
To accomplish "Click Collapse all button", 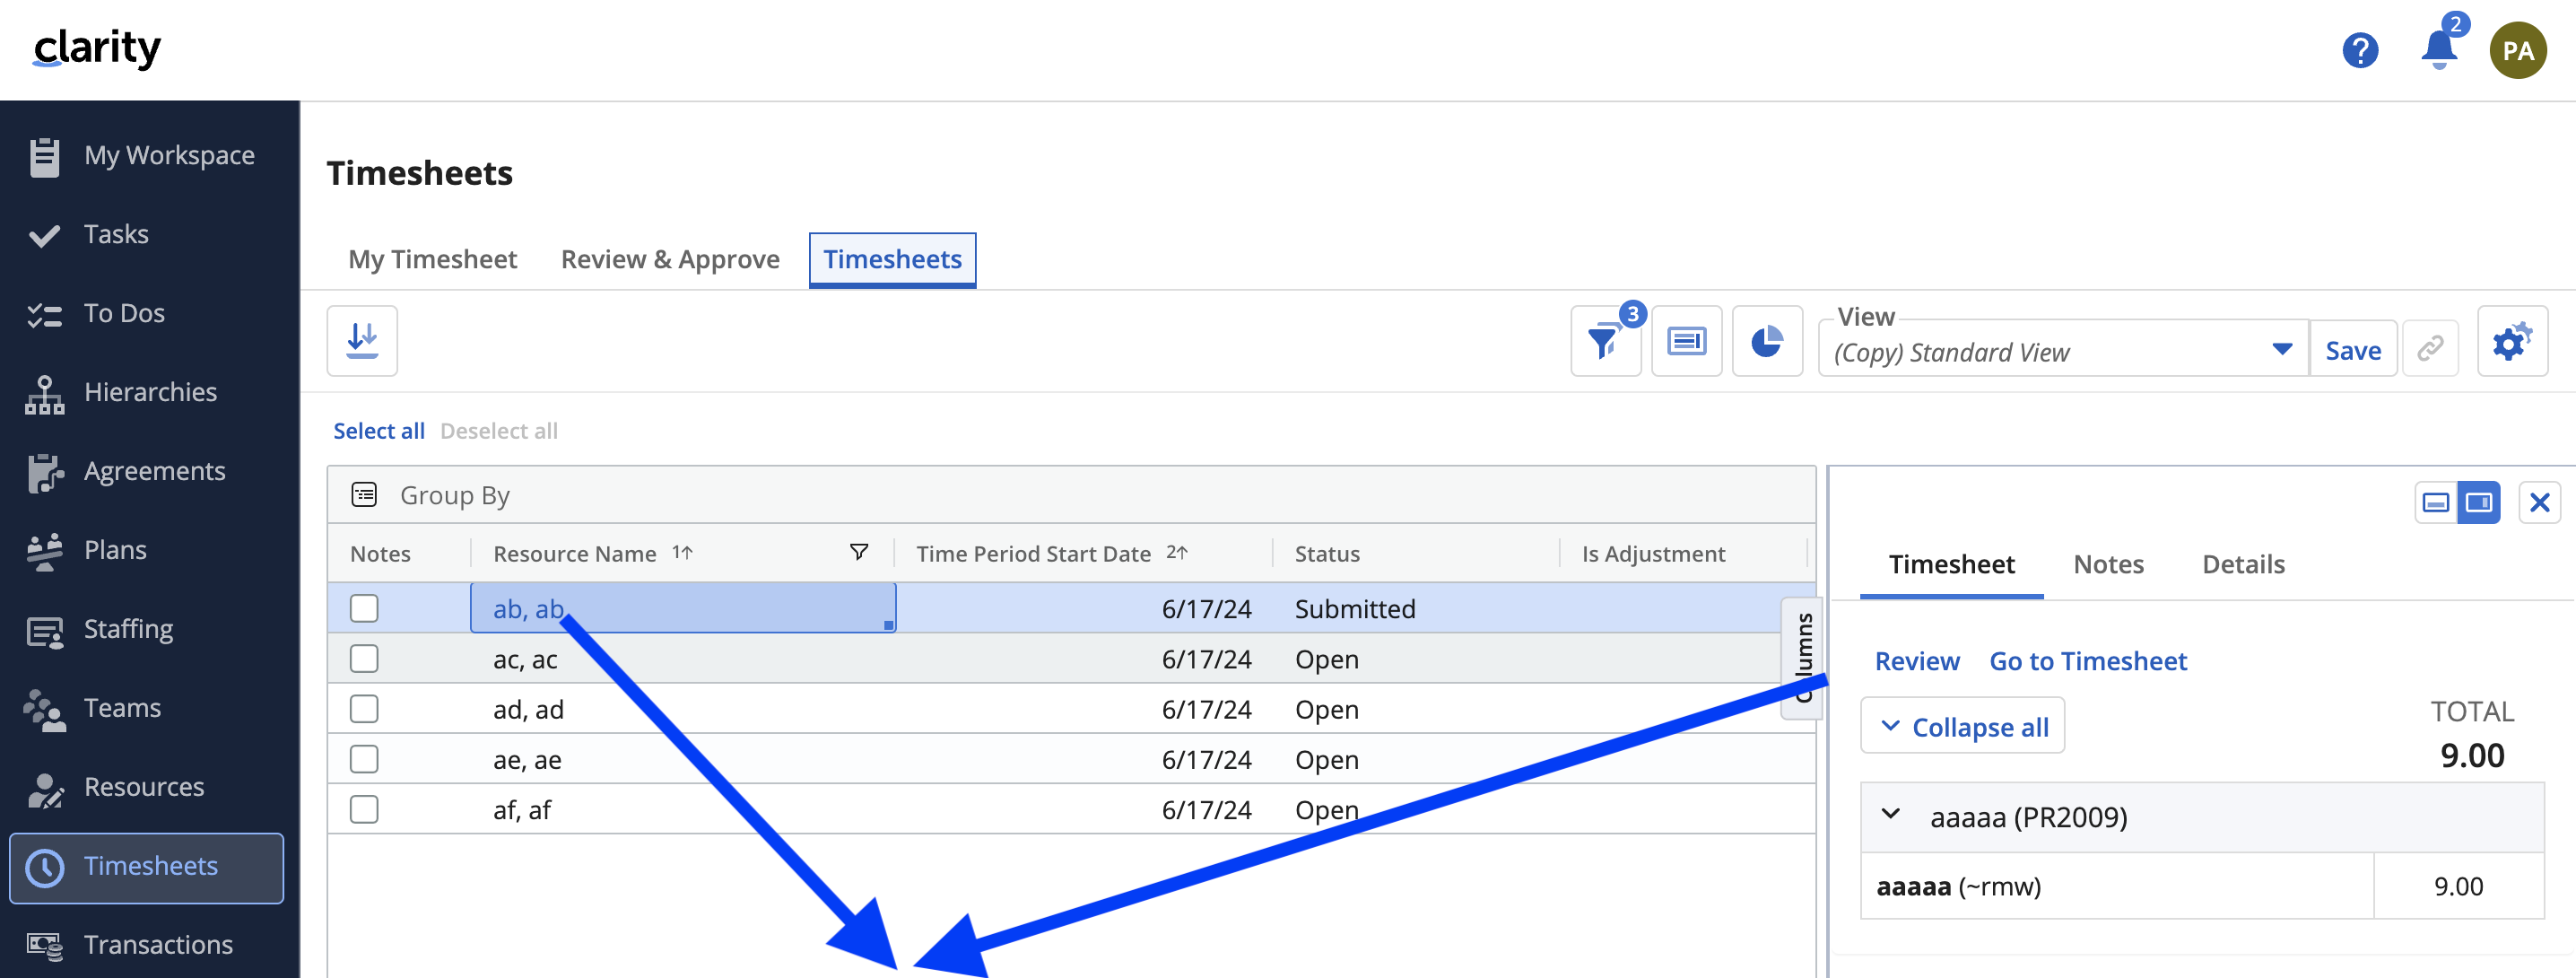I will coord(1962,726).
